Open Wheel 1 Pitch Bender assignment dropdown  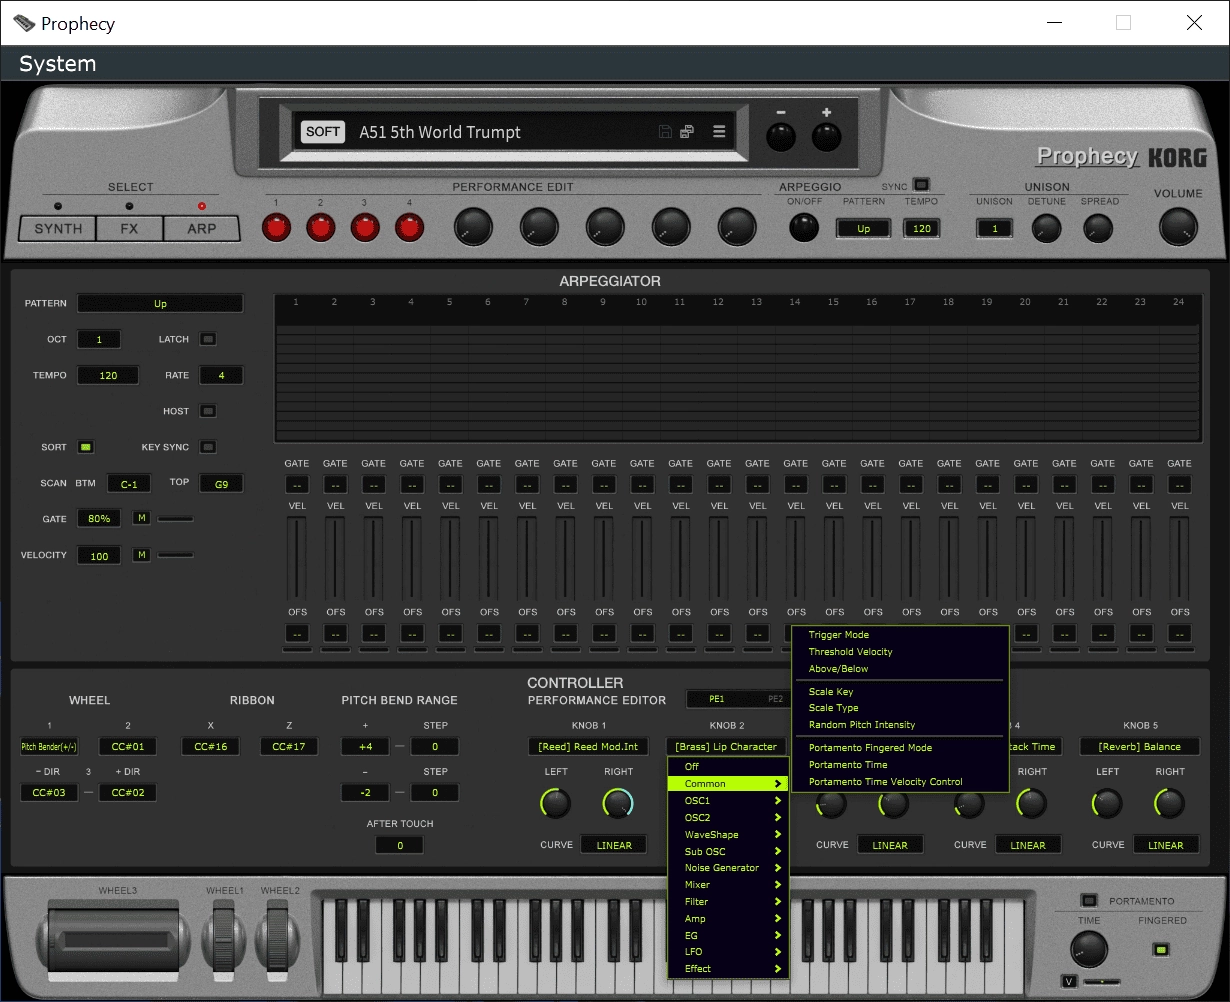point(49,746)
